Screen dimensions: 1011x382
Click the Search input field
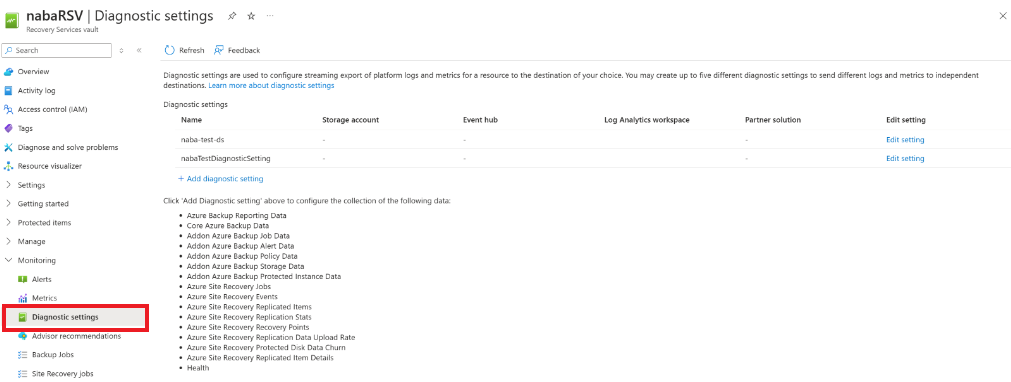57,50
